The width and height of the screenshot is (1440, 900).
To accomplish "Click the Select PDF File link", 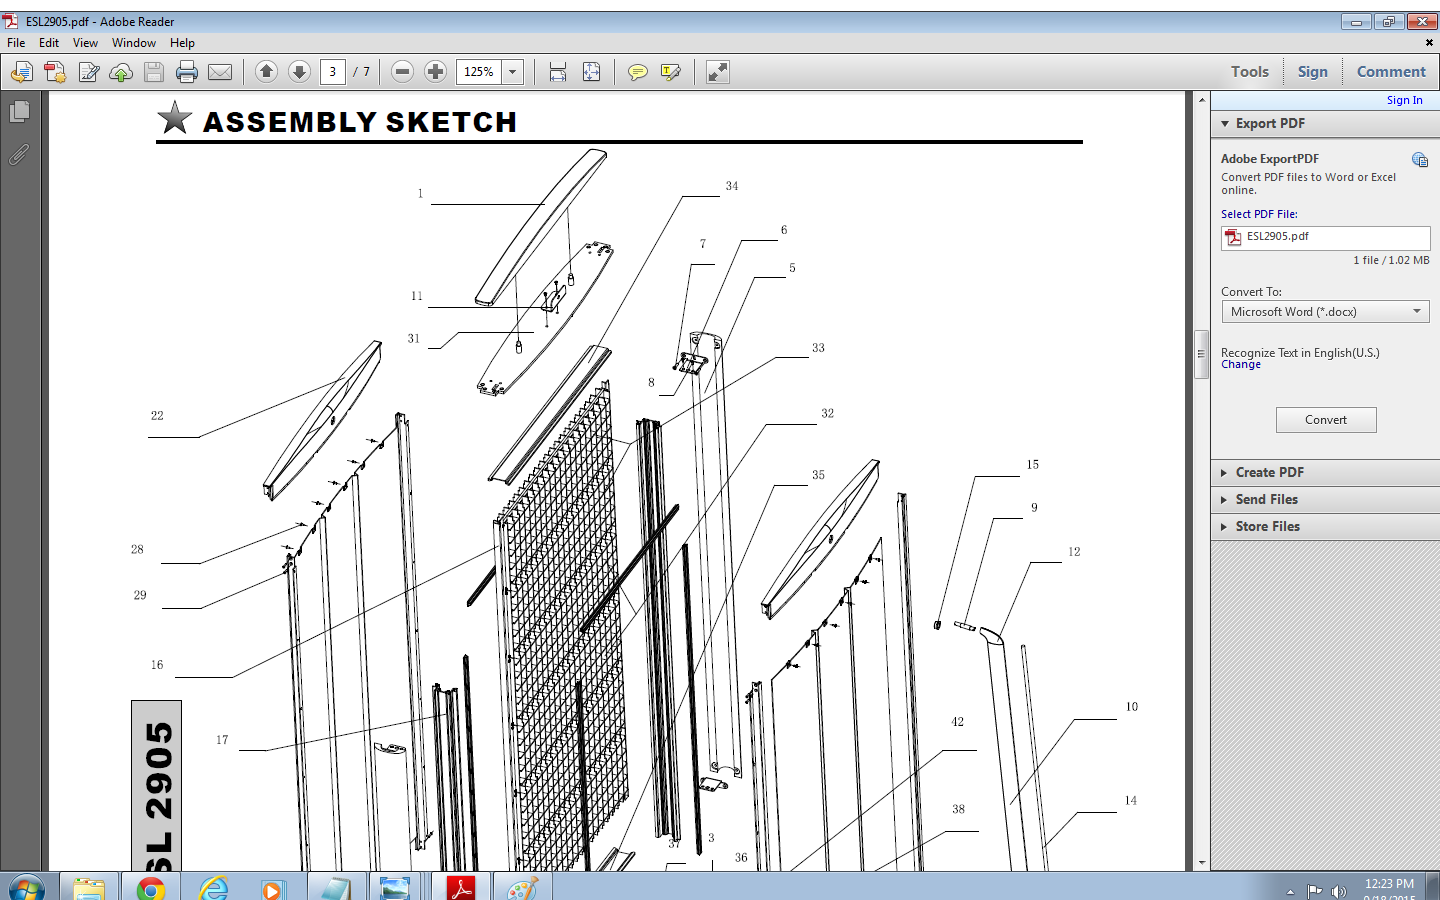I will click(1259, 214).
